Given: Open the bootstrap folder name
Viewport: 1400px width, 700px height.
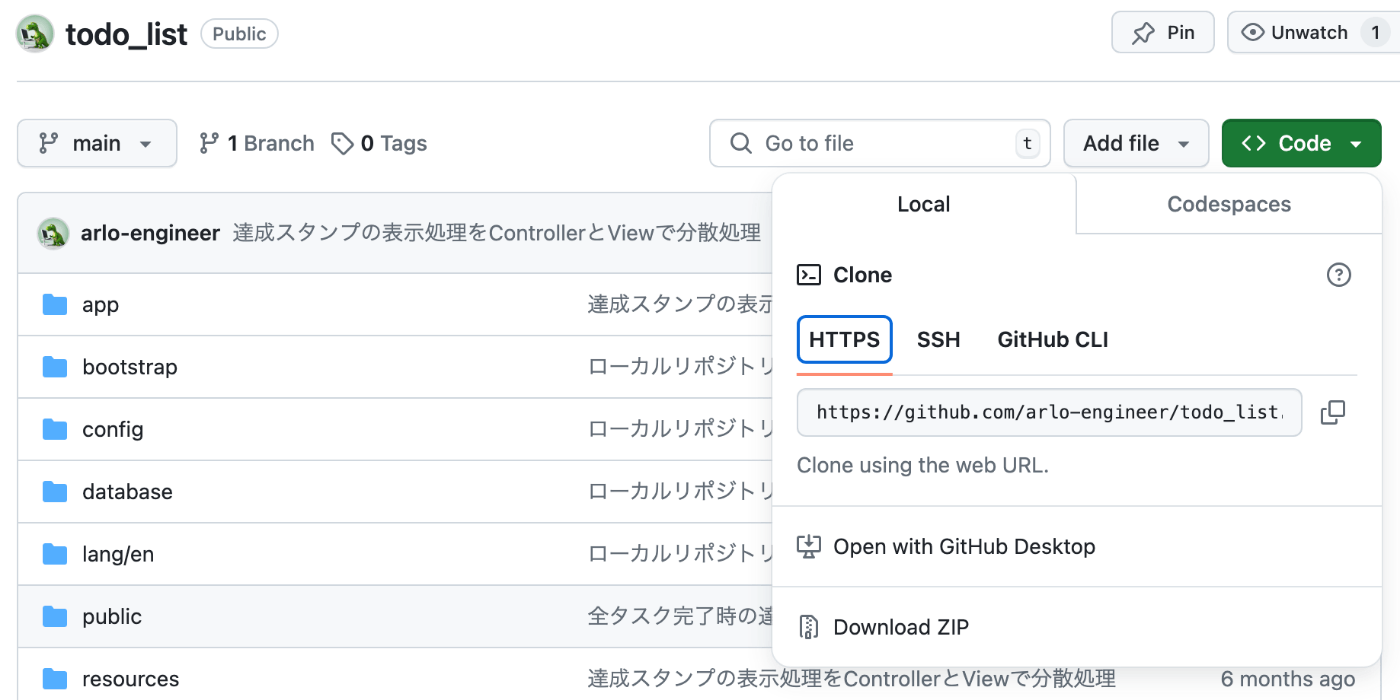Looking at the screenshot, I should [130, 367].
